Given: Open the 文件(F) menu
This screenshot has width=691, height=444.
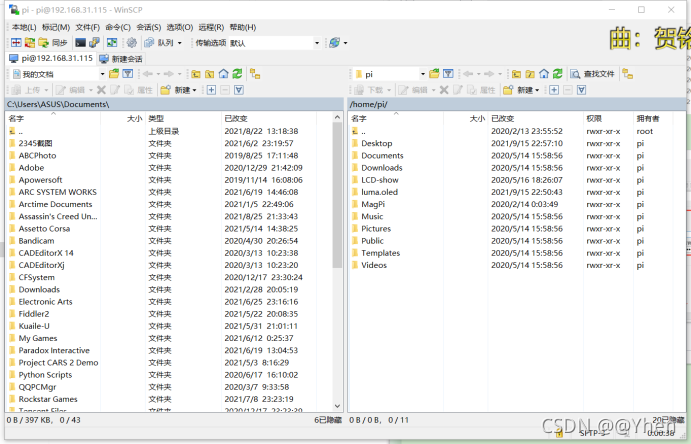Looking at the screenshot, I should pos(88,27).
